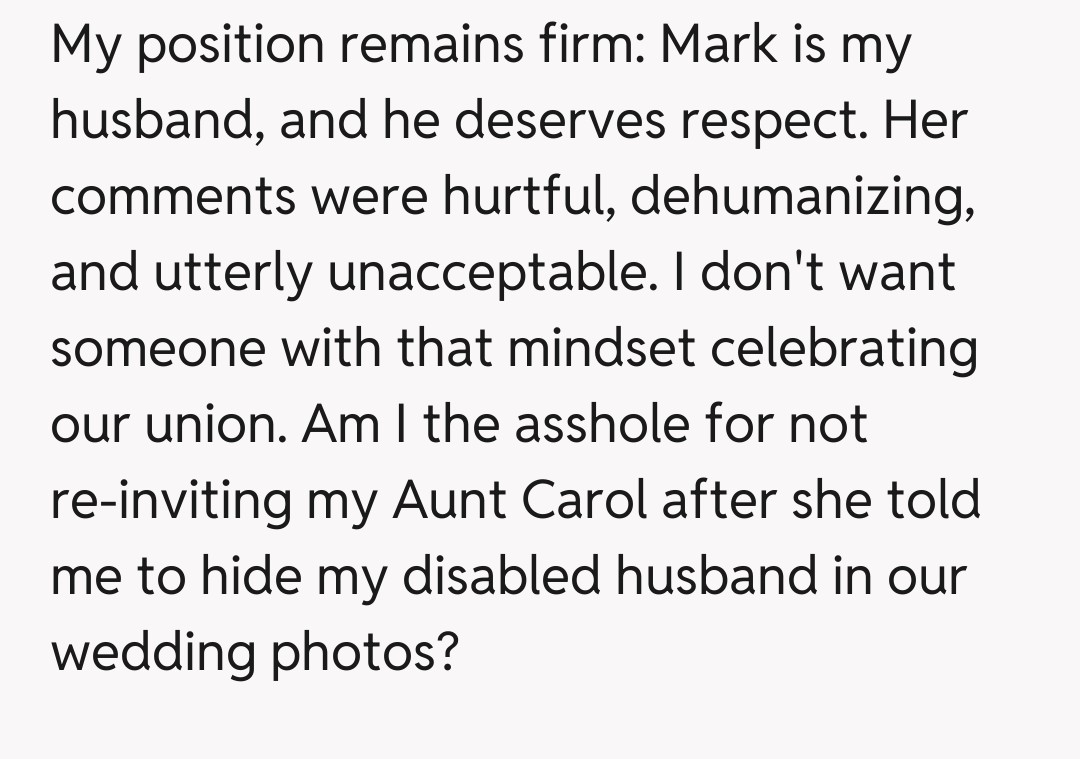1080x759 pixels.
Task: Click the word "re-inviting" in the post
Action: tap(170, 501)
